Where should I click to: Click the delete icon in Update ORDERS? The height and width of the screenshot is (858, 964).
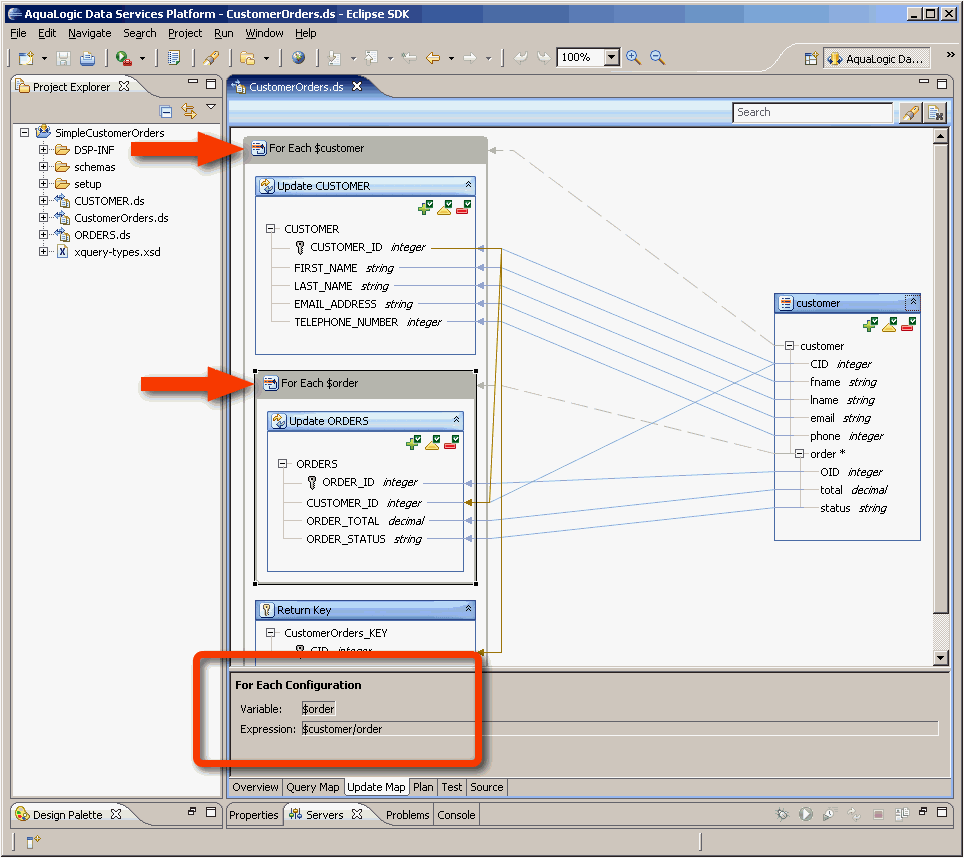451,443
